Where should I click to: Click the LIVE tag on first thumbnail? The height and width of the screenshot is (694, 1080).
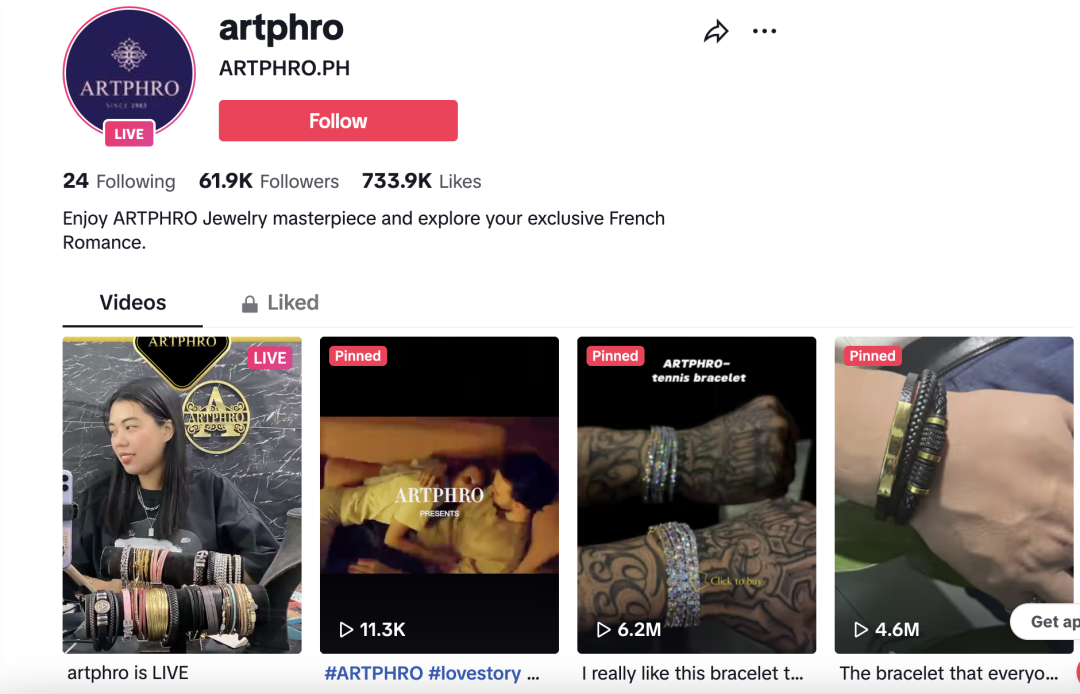270,358
